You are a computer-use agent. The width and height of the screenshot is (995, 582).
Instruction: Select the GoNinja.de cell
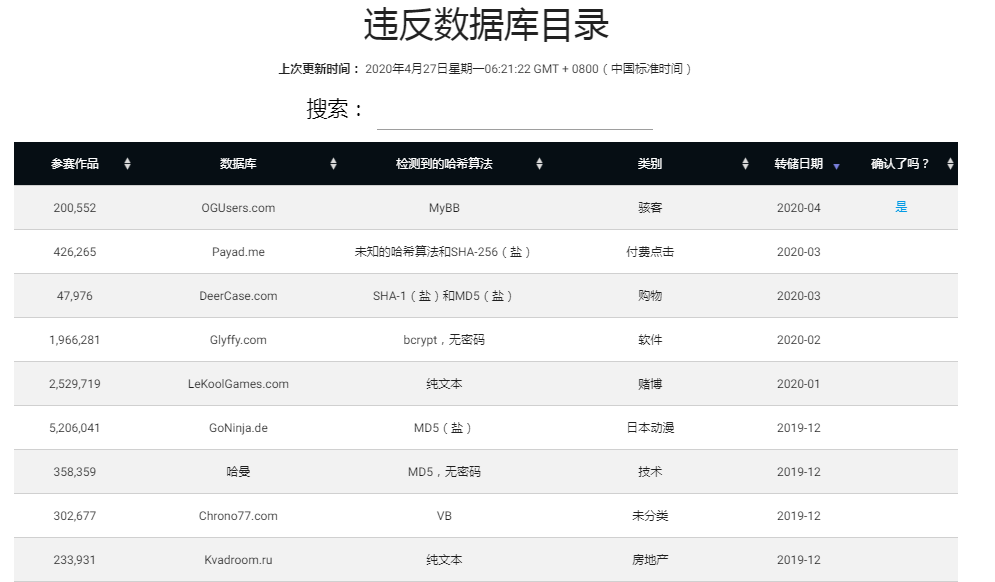coord(238,428)
